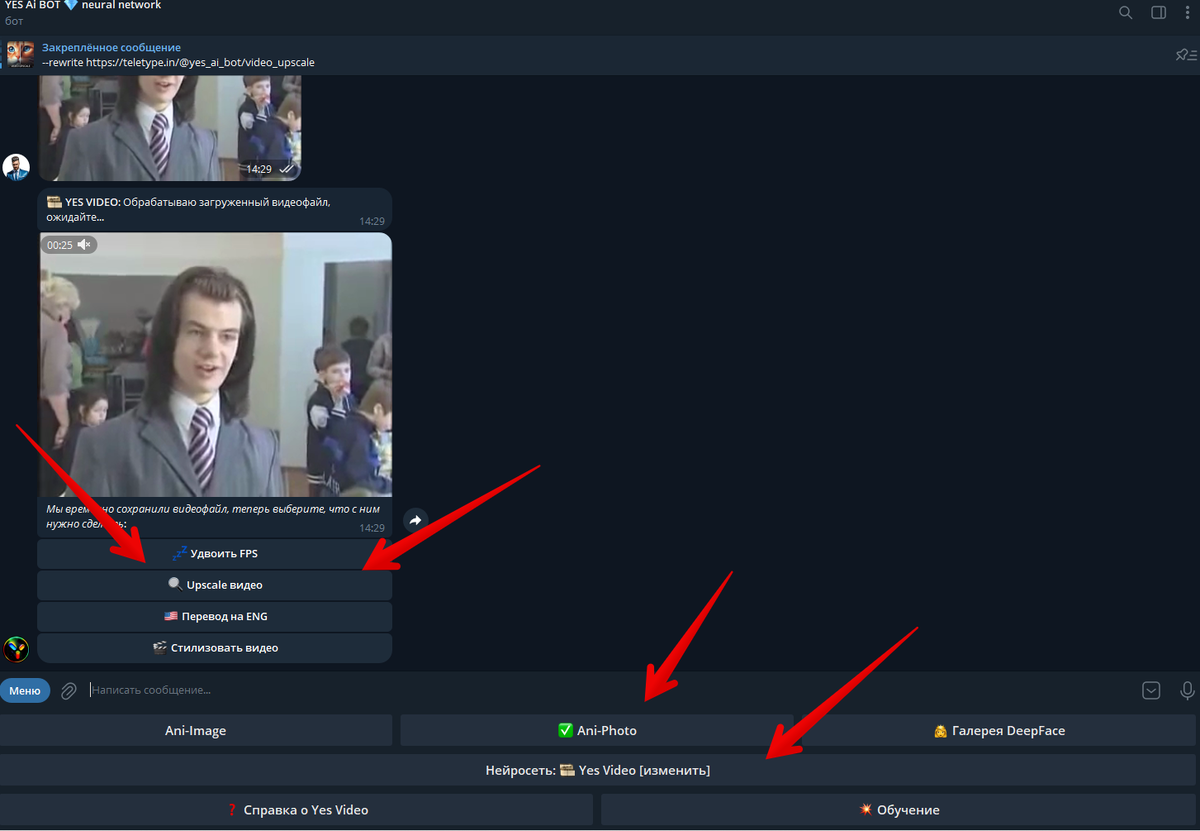Viewport: 1200px width, 831px height.
Task: Open Справка о Yes Video
Action: [x=296, y=810]
